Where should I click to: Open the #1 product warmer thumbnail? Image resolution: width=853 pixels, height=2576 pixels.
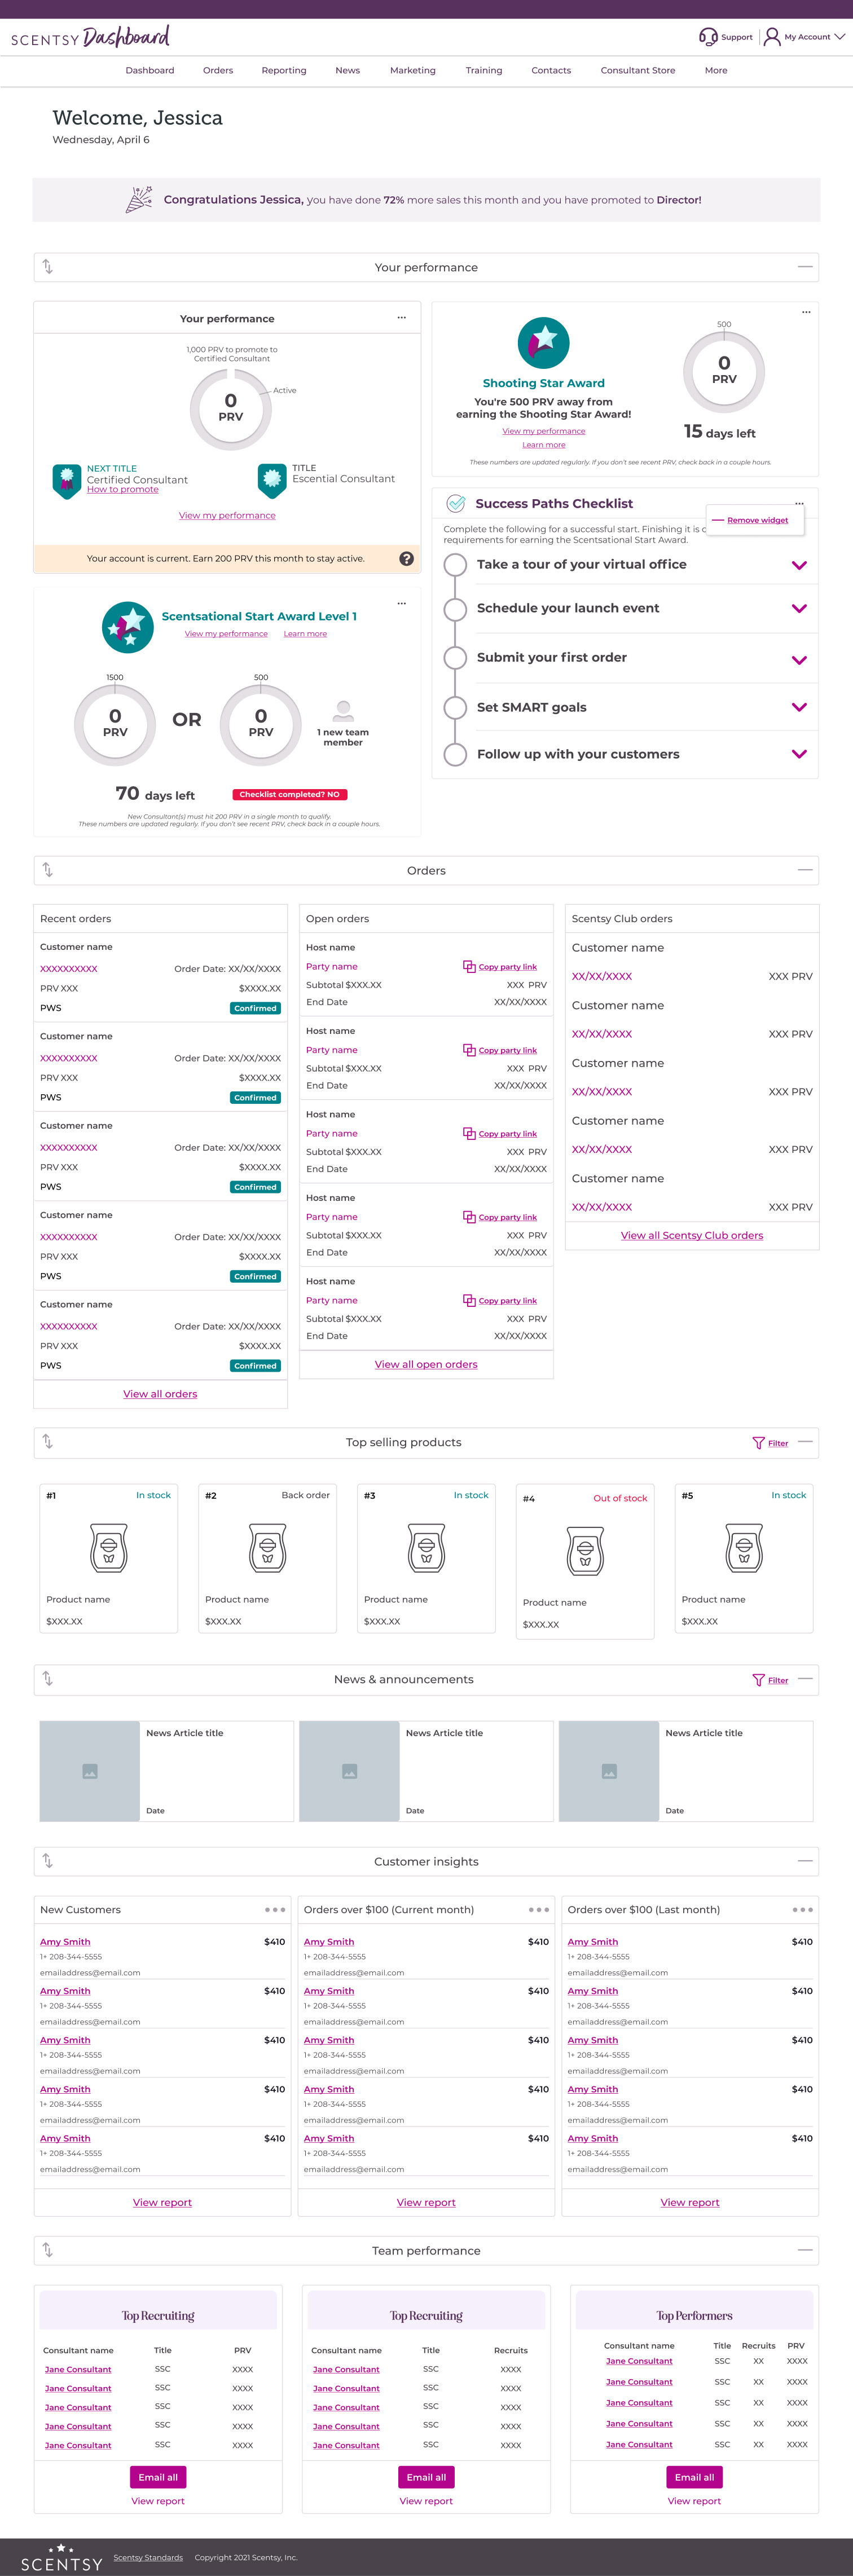[109, 1548]
